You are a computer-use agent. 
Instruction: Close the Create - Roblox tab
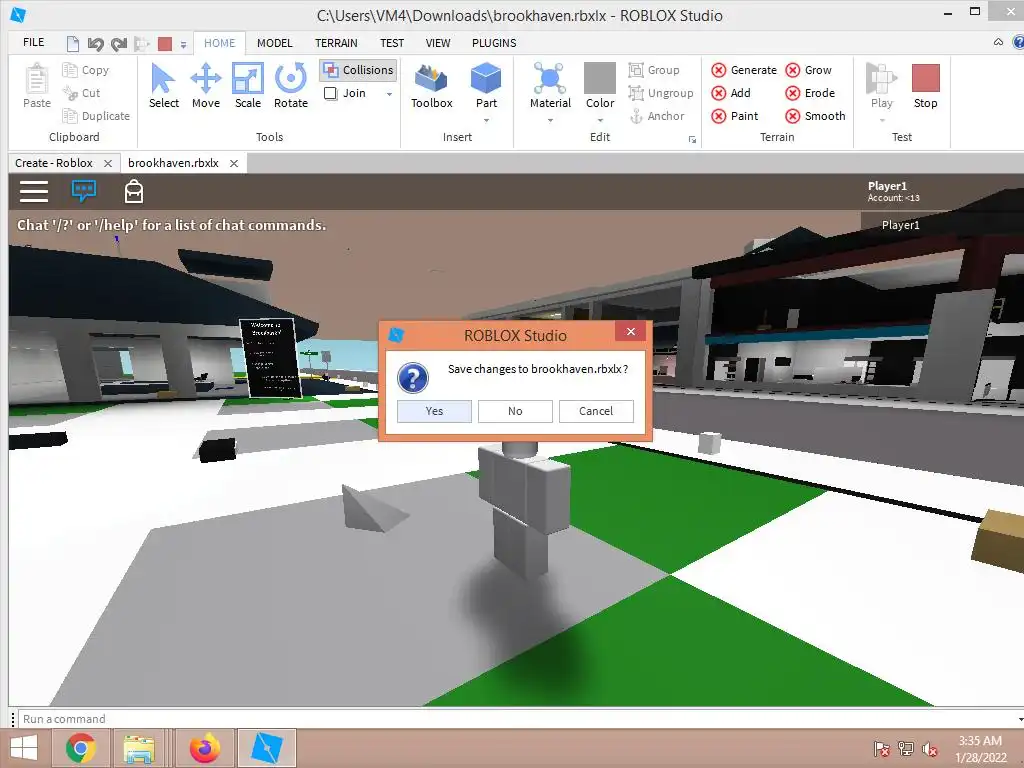tap(108, 163)
